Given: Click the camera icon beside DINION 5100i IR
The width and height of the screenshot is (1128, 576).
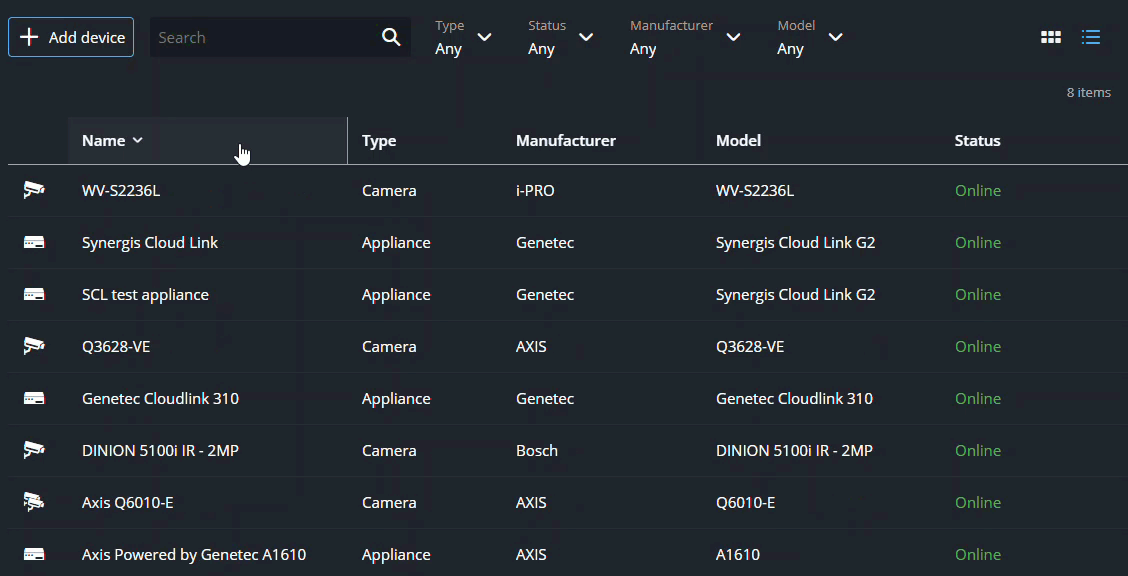Looking at the screenshot, I should pyautogui.click(x=34, y=450).
